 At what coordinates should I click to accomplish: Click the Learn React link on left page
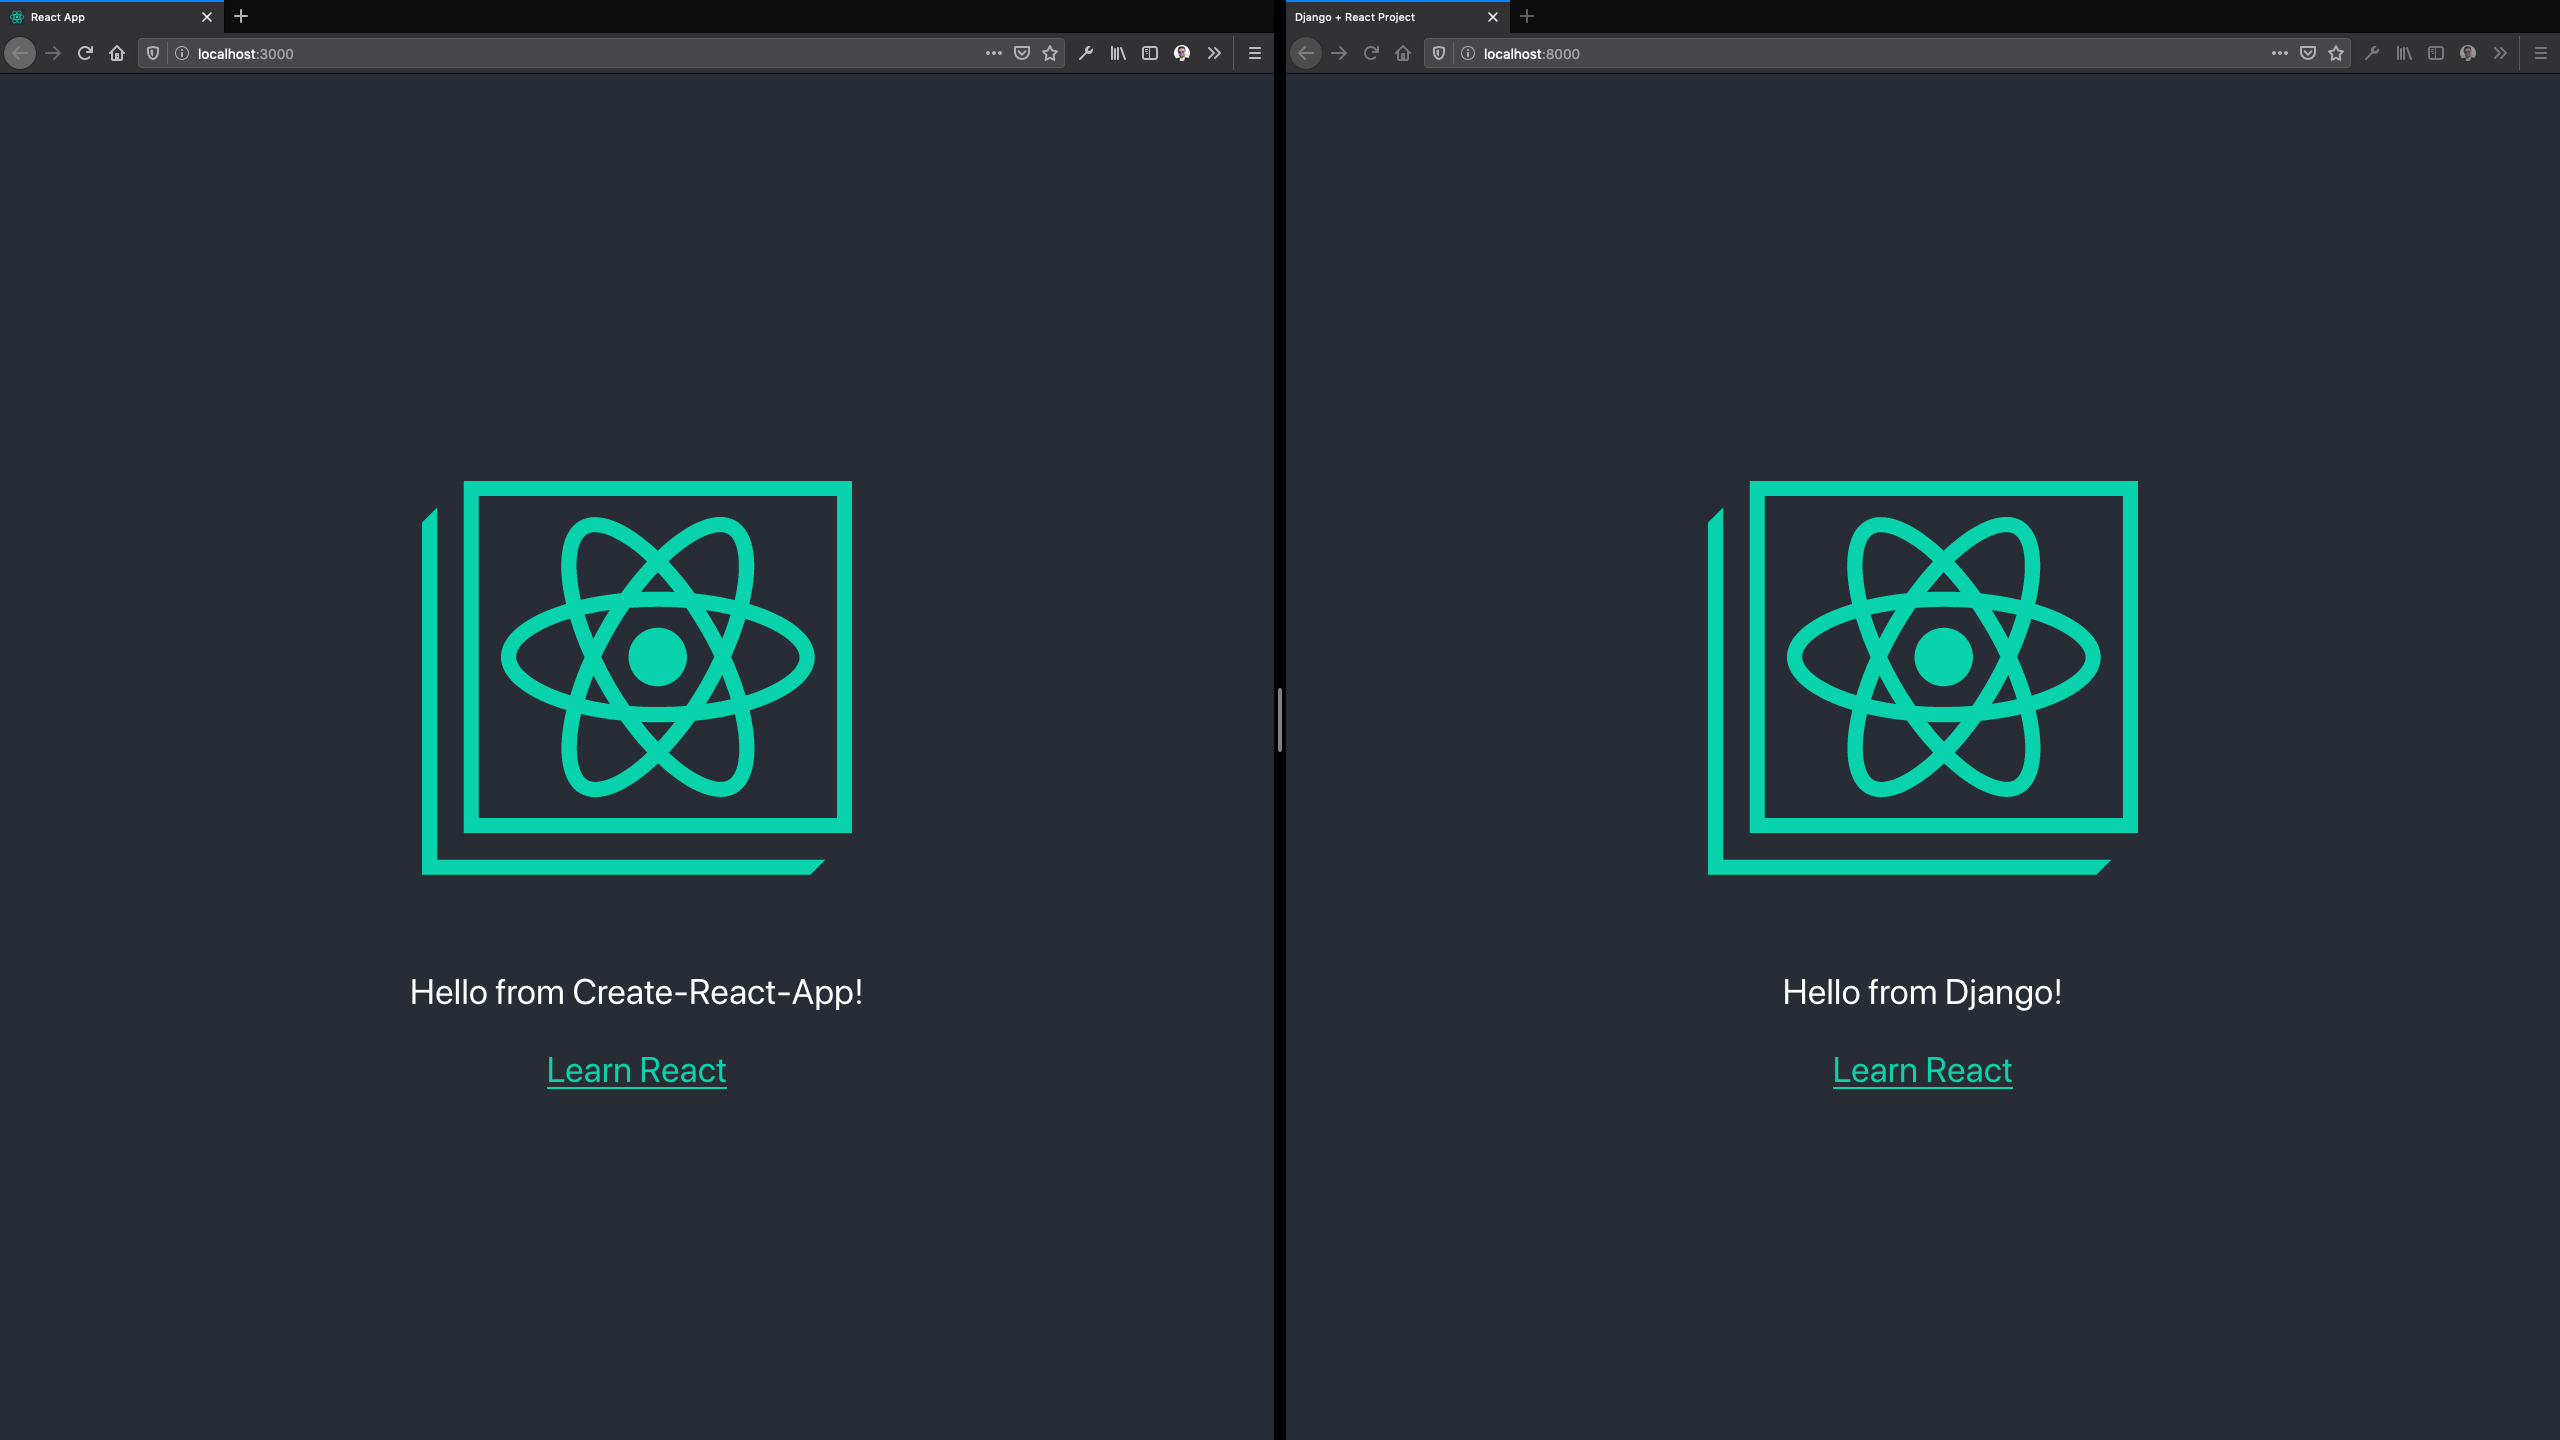(x=636, y=1069)
